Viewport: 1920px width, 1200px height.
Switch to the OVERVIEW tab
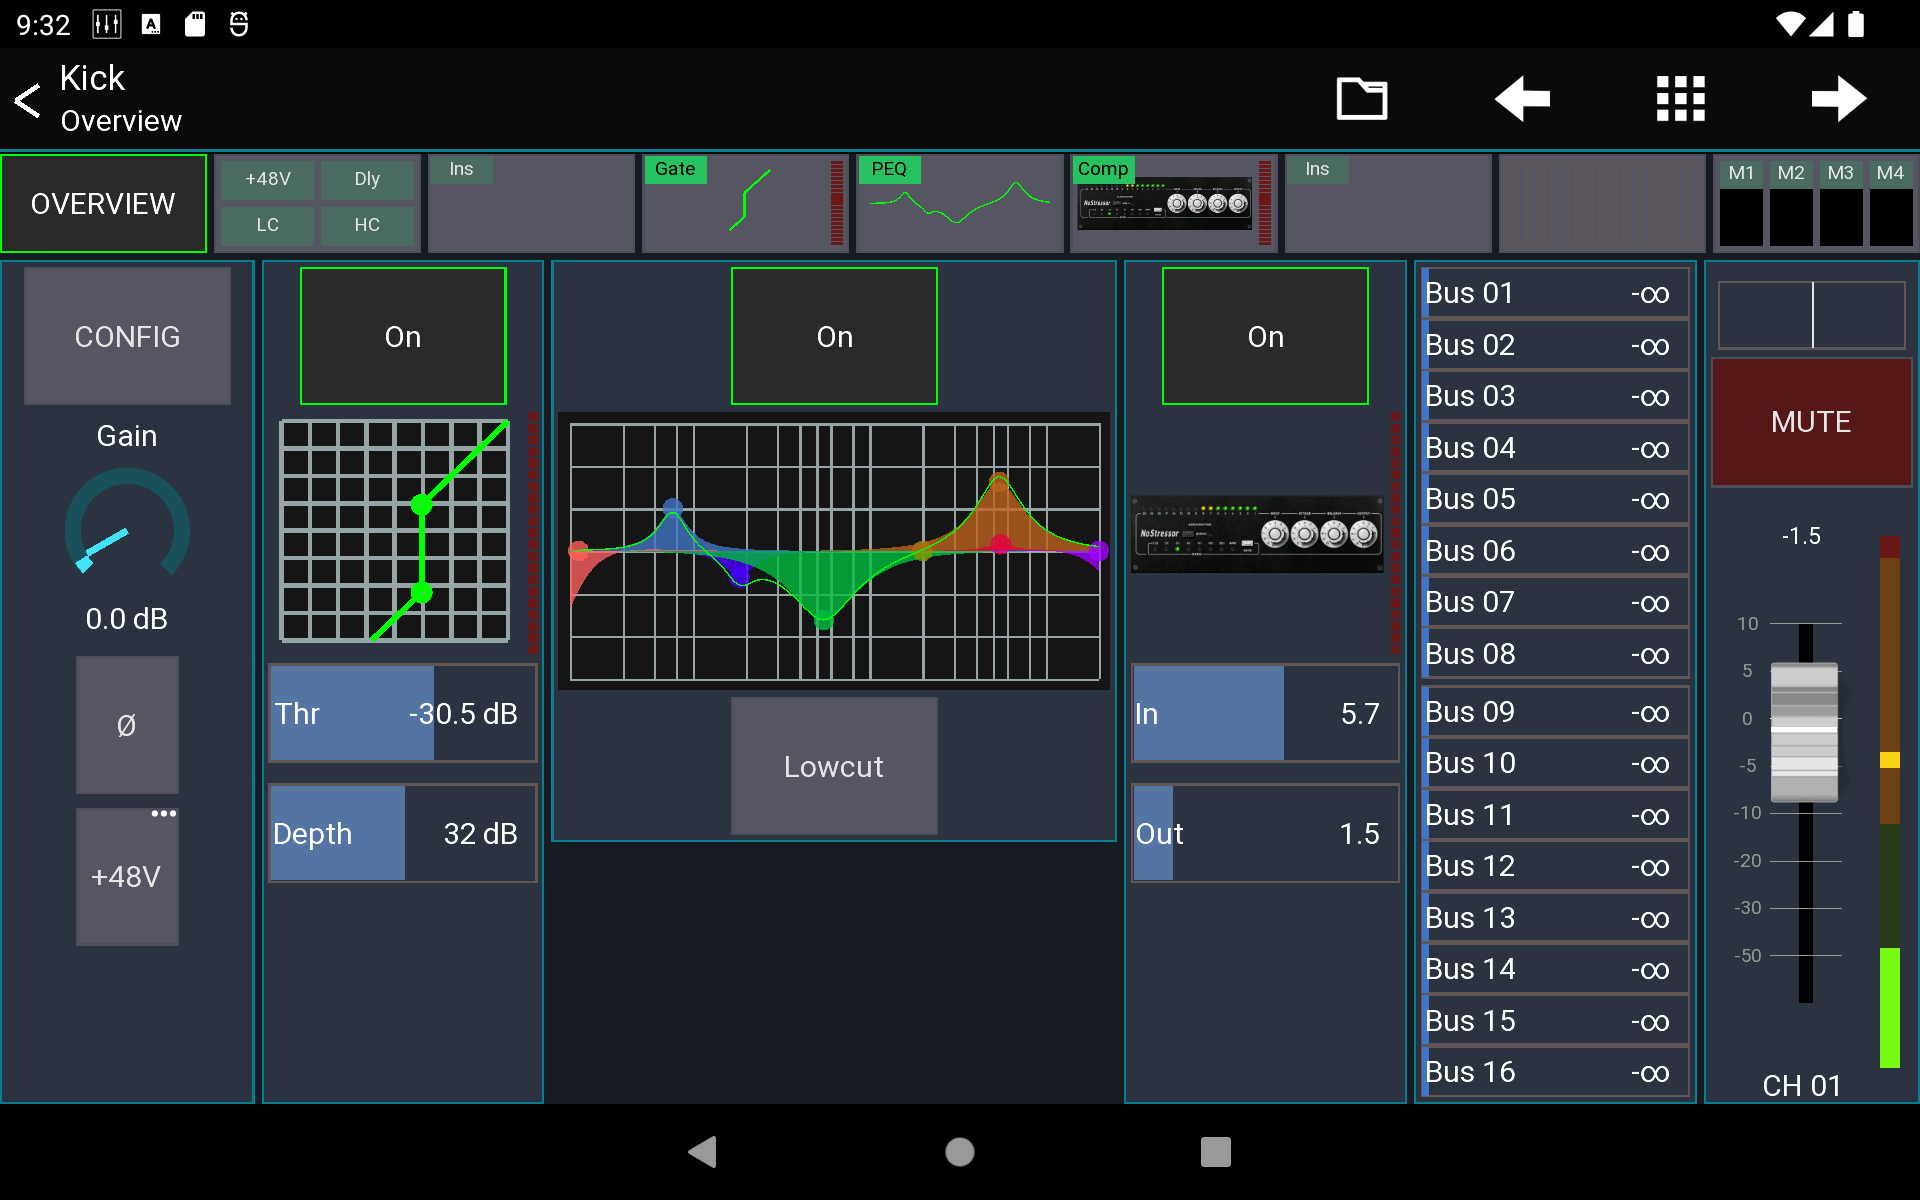point(103,203)
